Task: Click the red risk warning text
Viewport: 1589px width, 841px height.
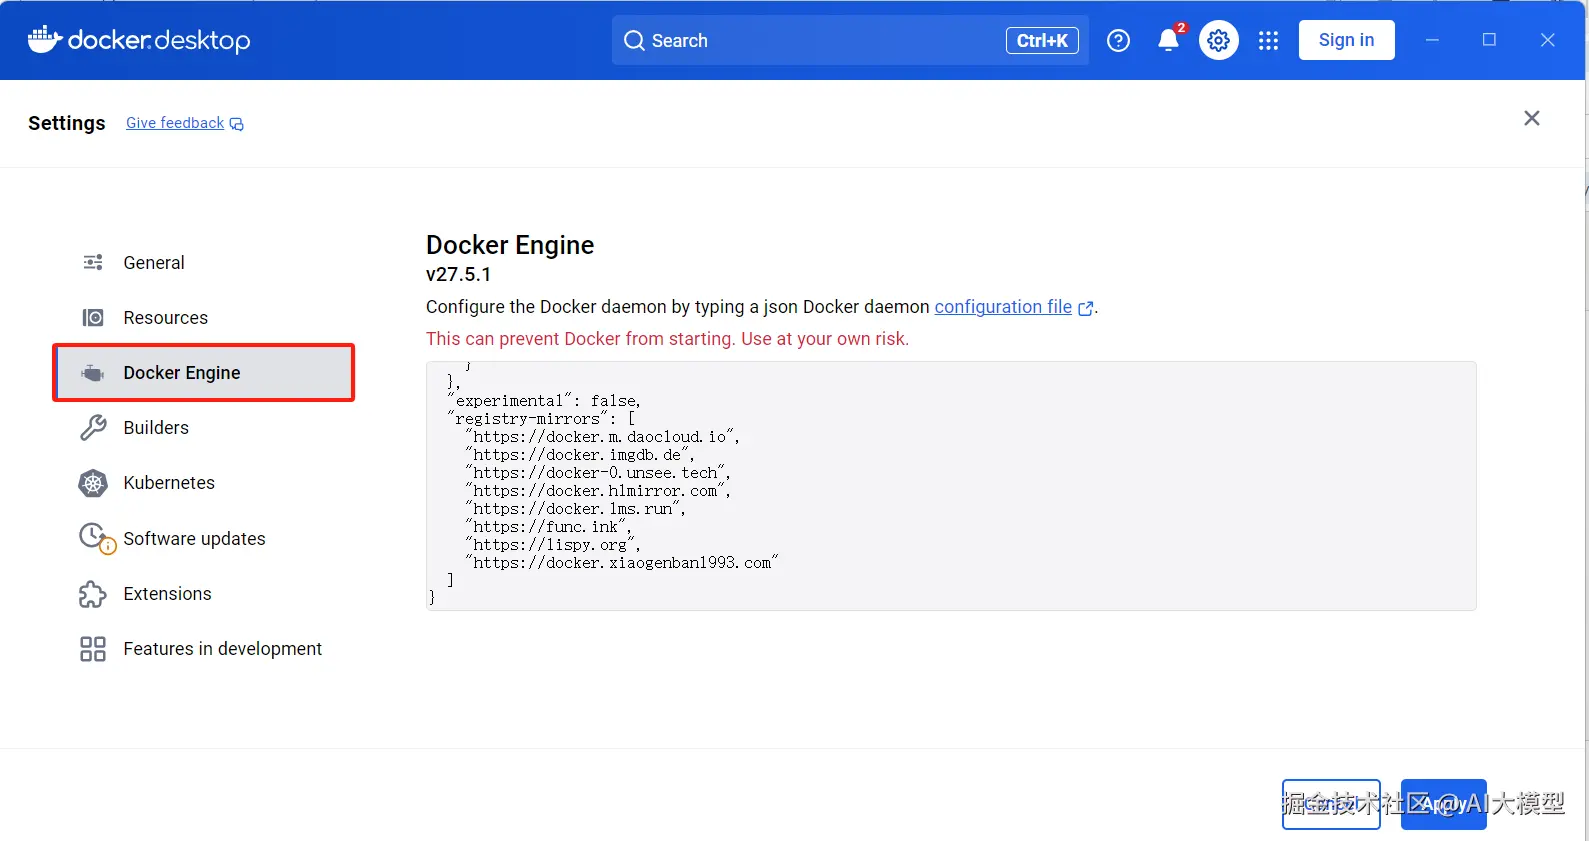Action: [667, 339]
